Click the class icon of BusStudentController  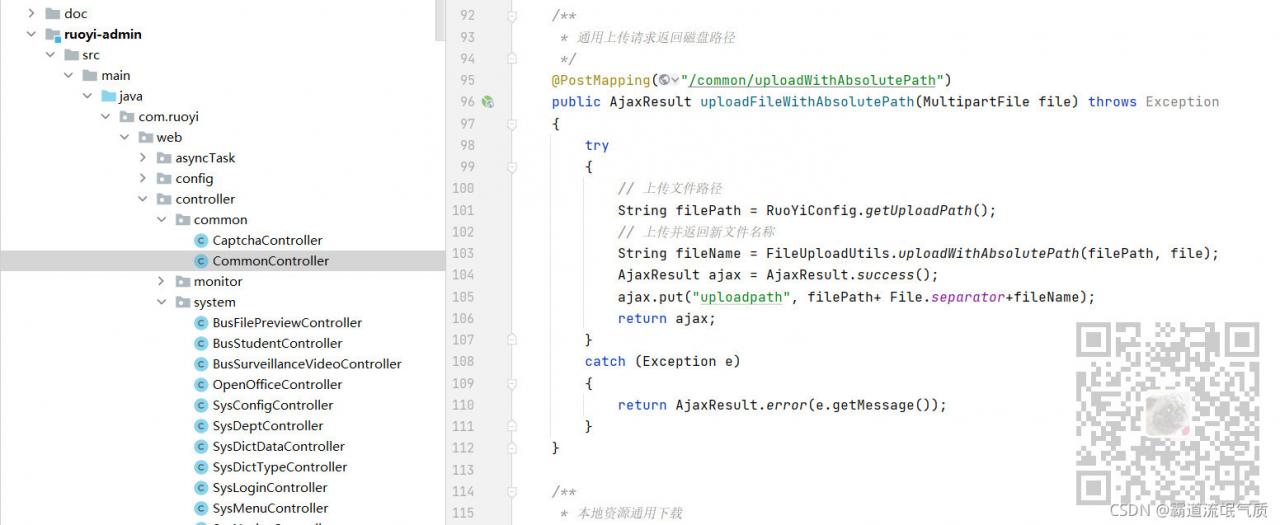201,343
